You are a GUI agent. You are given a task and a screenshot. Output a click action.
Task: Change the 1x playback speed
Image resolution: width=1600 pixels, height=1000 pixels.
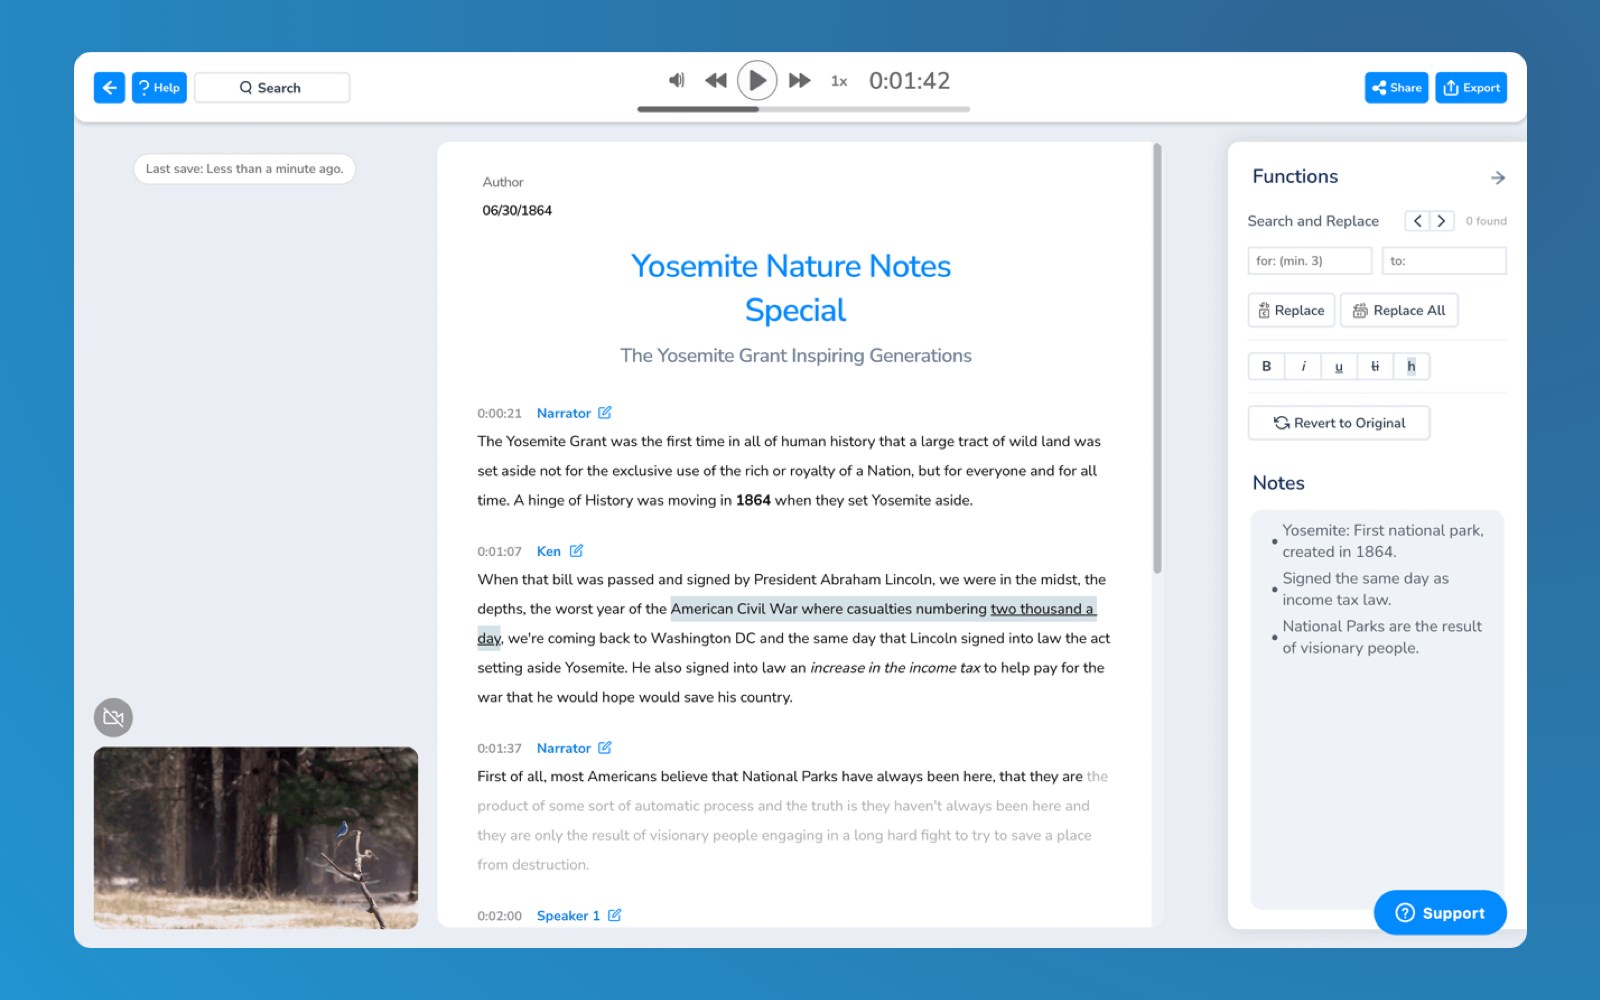coord(839,81)
